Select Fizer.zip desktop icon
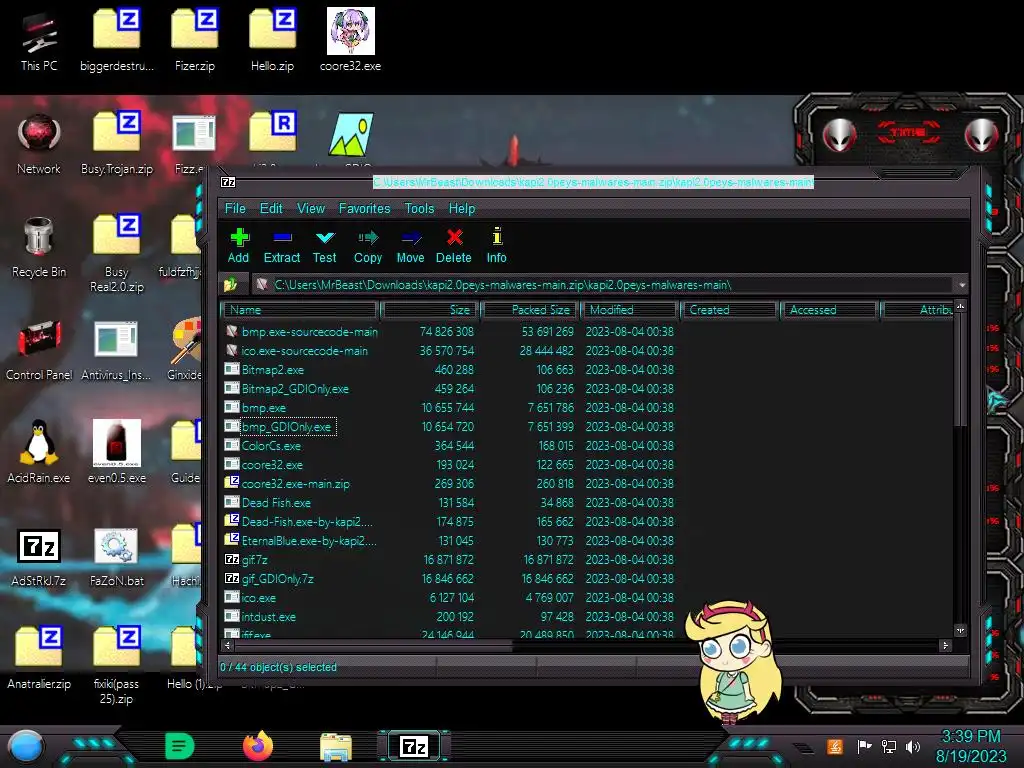This screenshot has width=1024, height=768. coord(195,40)
